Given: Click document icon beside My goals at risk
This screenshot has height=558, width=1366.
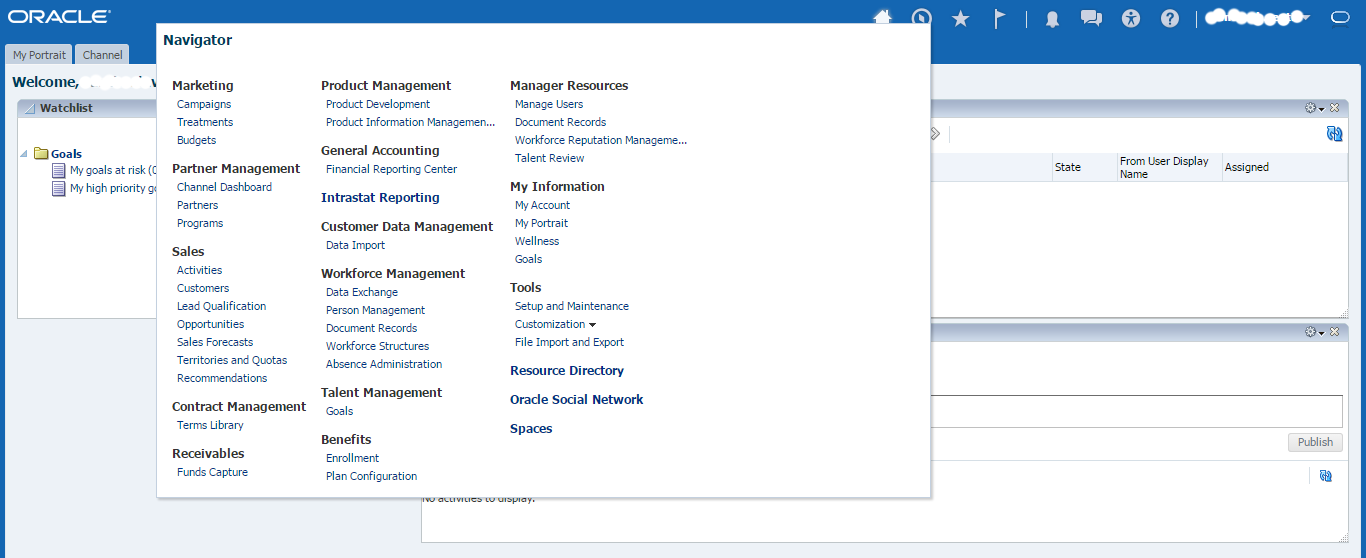Looking at the screenshot, I should 59,171.
